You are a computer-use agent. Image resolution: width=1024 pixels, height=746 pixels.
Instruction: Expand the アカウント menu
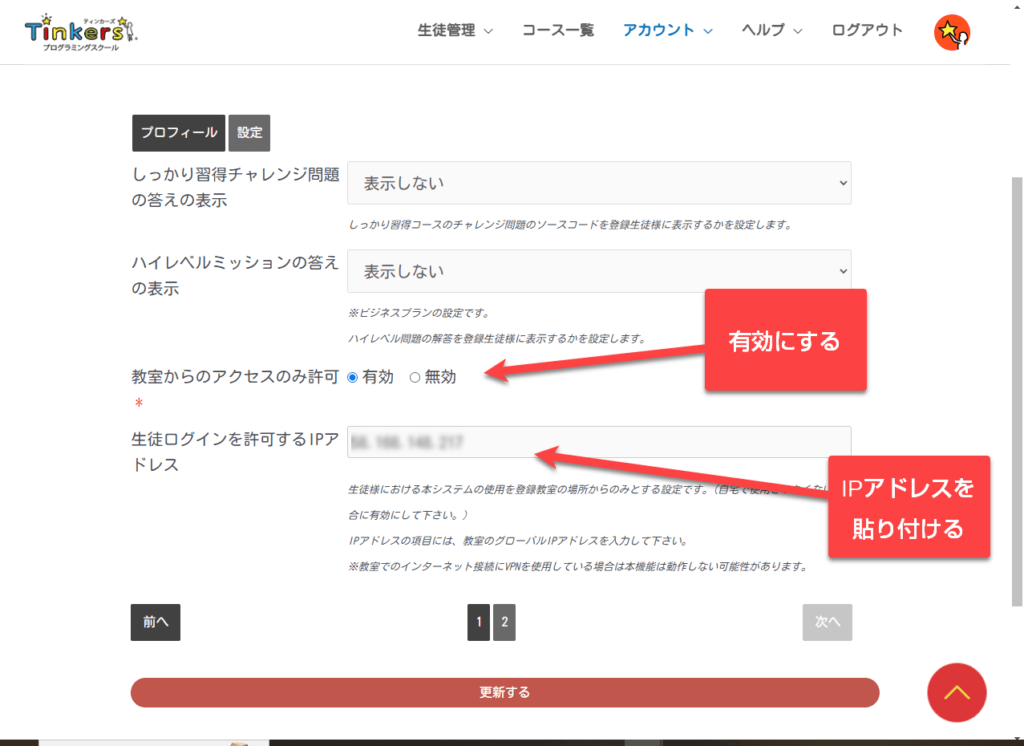pos(667,30)
